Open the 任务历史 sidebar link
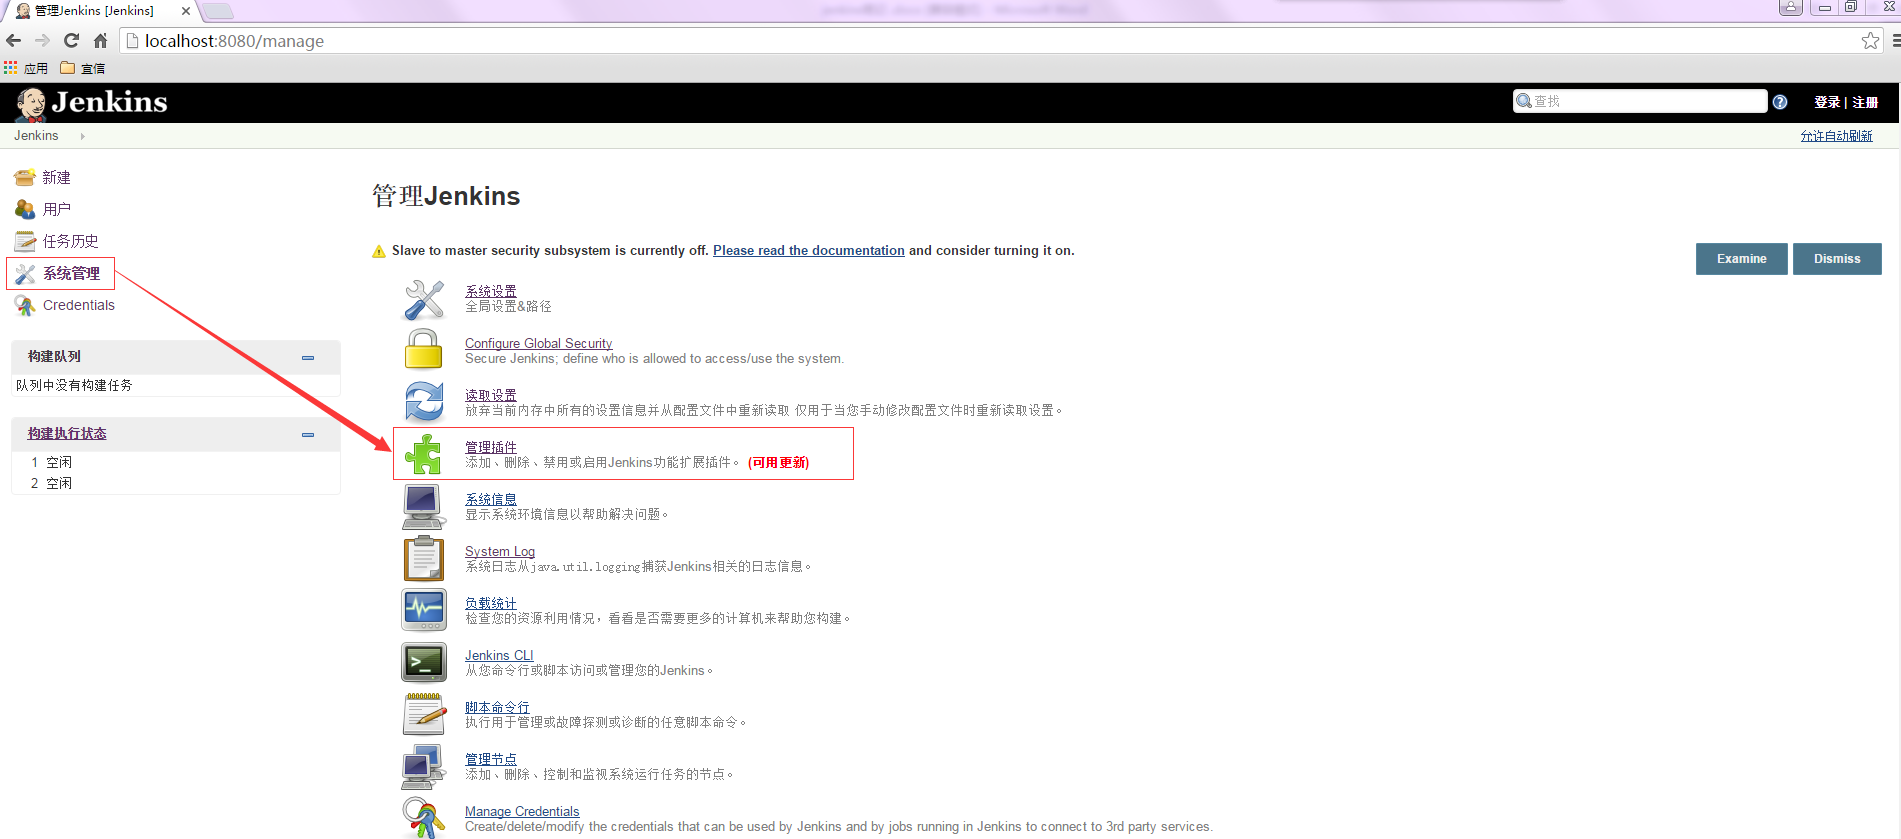This screenshot has width=1901, height=839. tap(70, 242)
